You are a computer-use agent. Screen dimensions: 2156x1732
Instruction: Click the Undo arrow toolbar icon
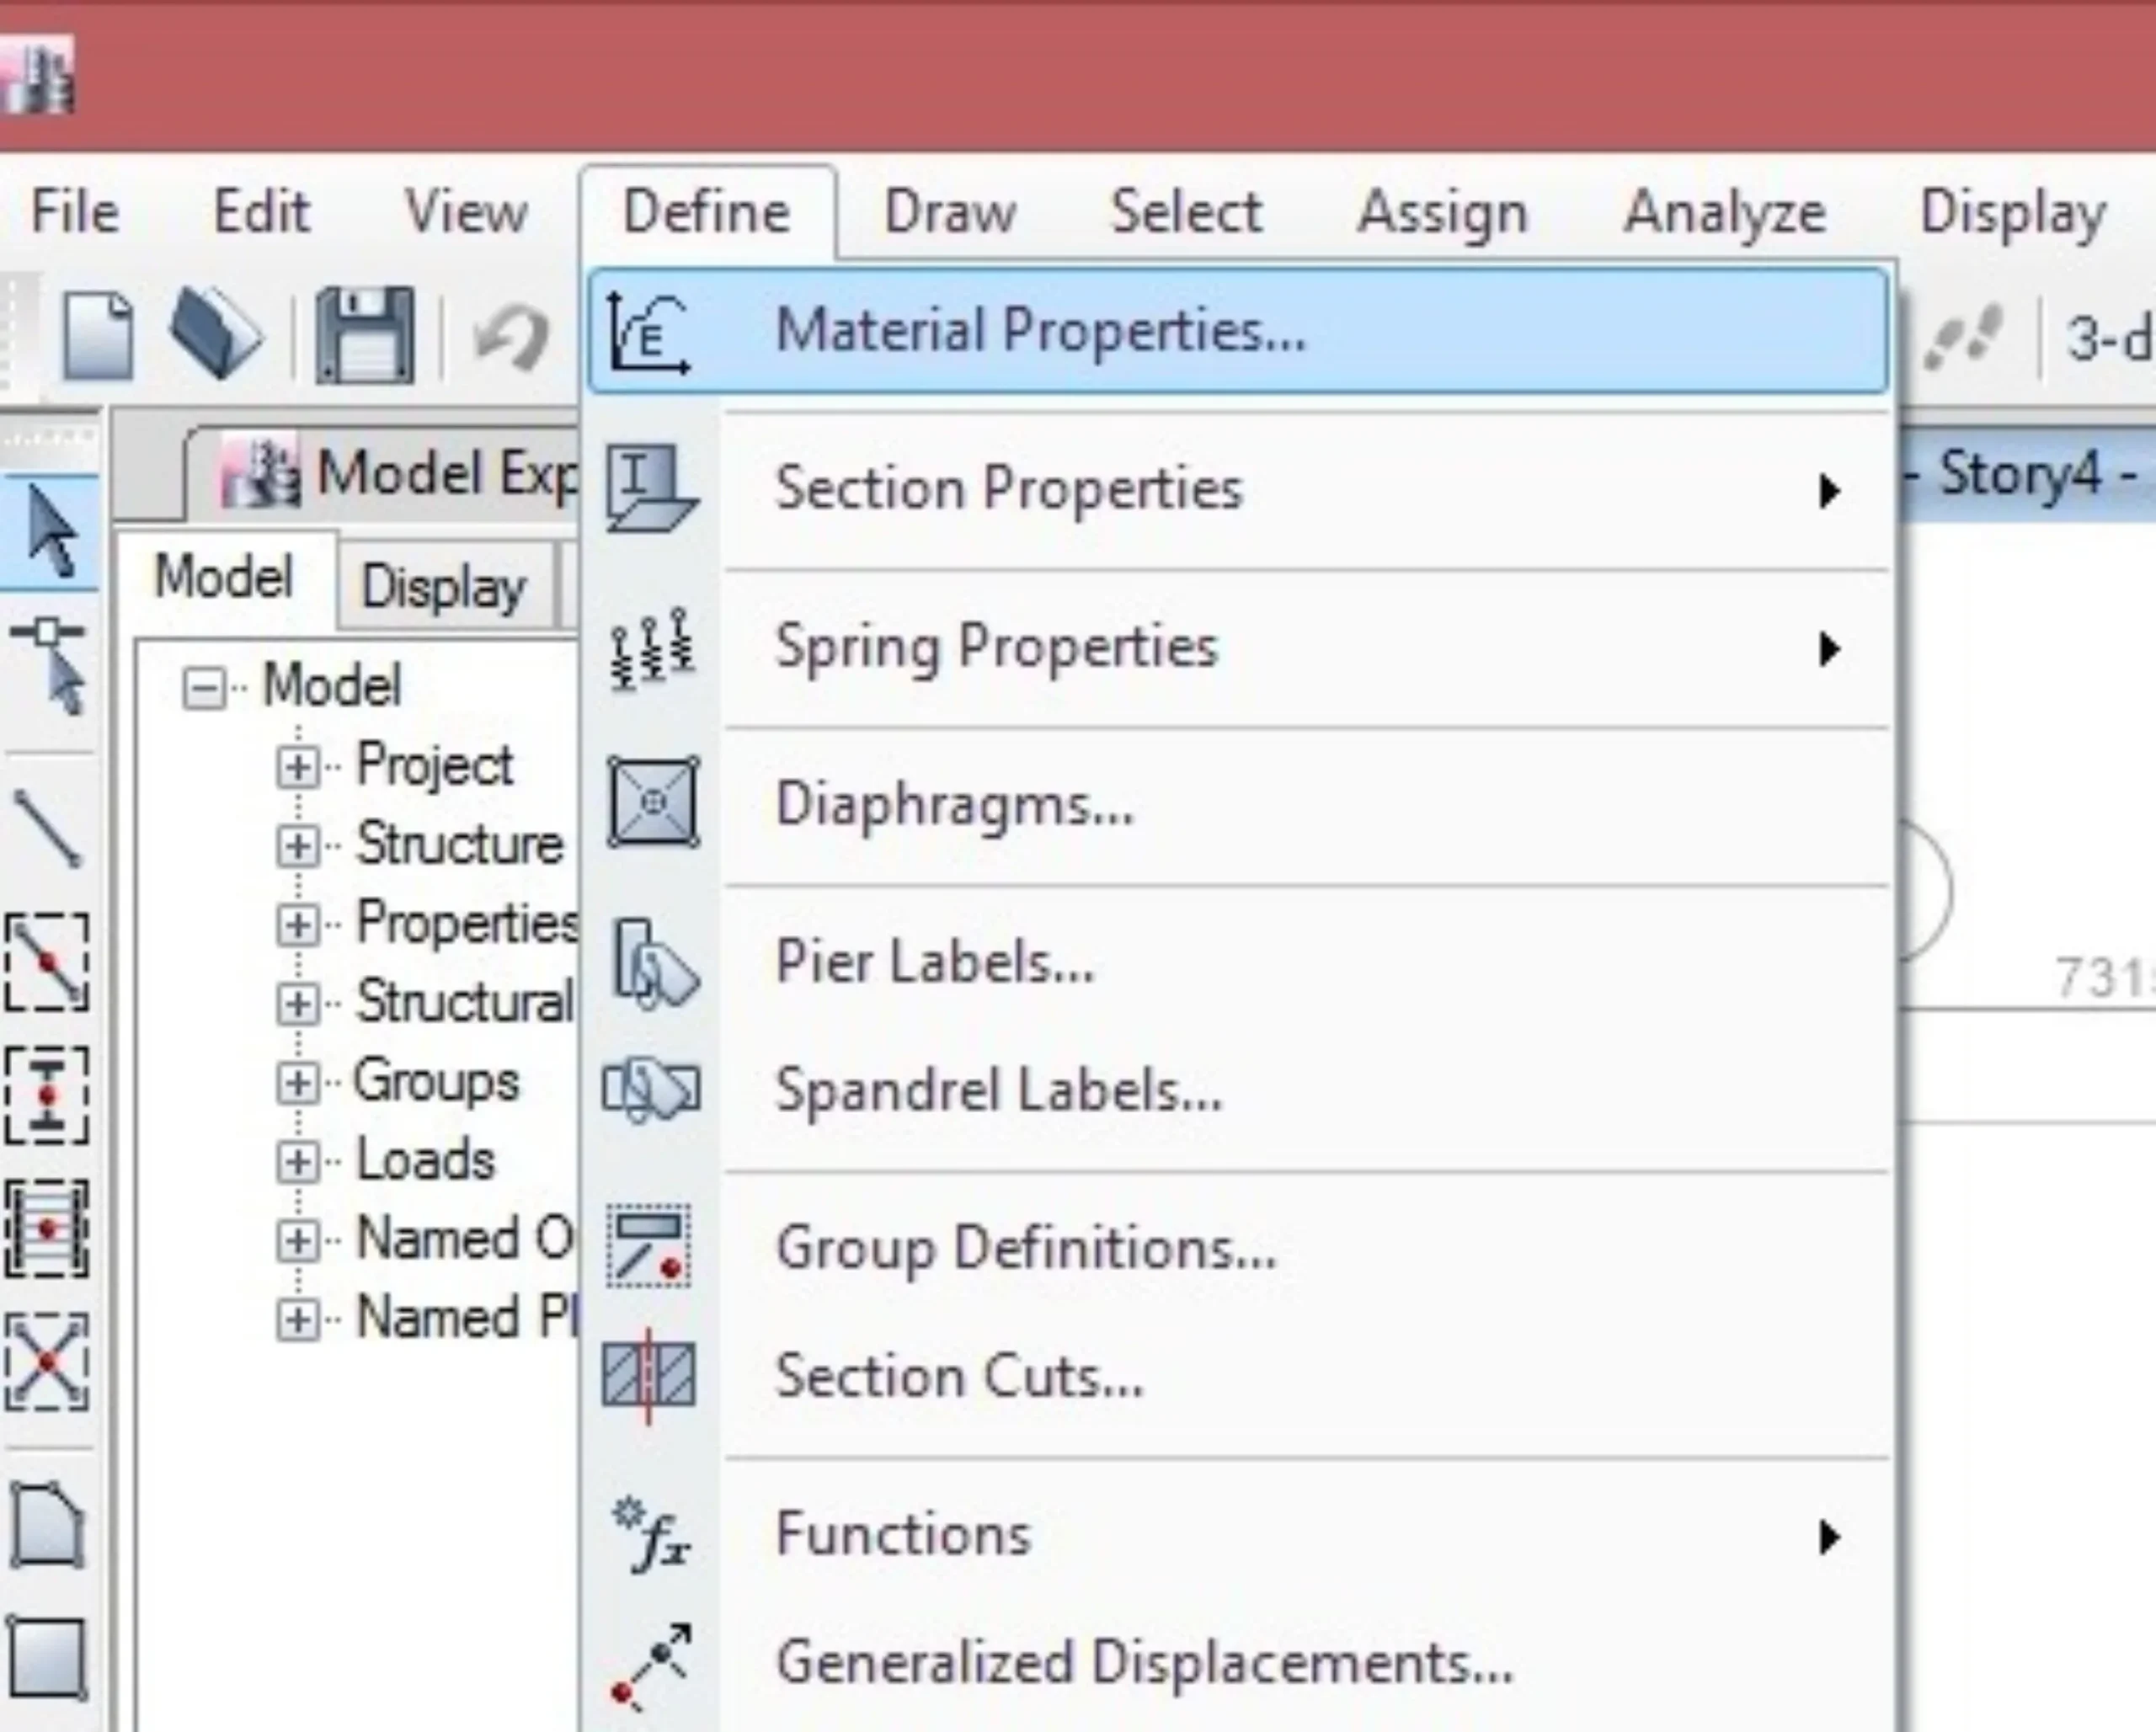click(512, 336)
